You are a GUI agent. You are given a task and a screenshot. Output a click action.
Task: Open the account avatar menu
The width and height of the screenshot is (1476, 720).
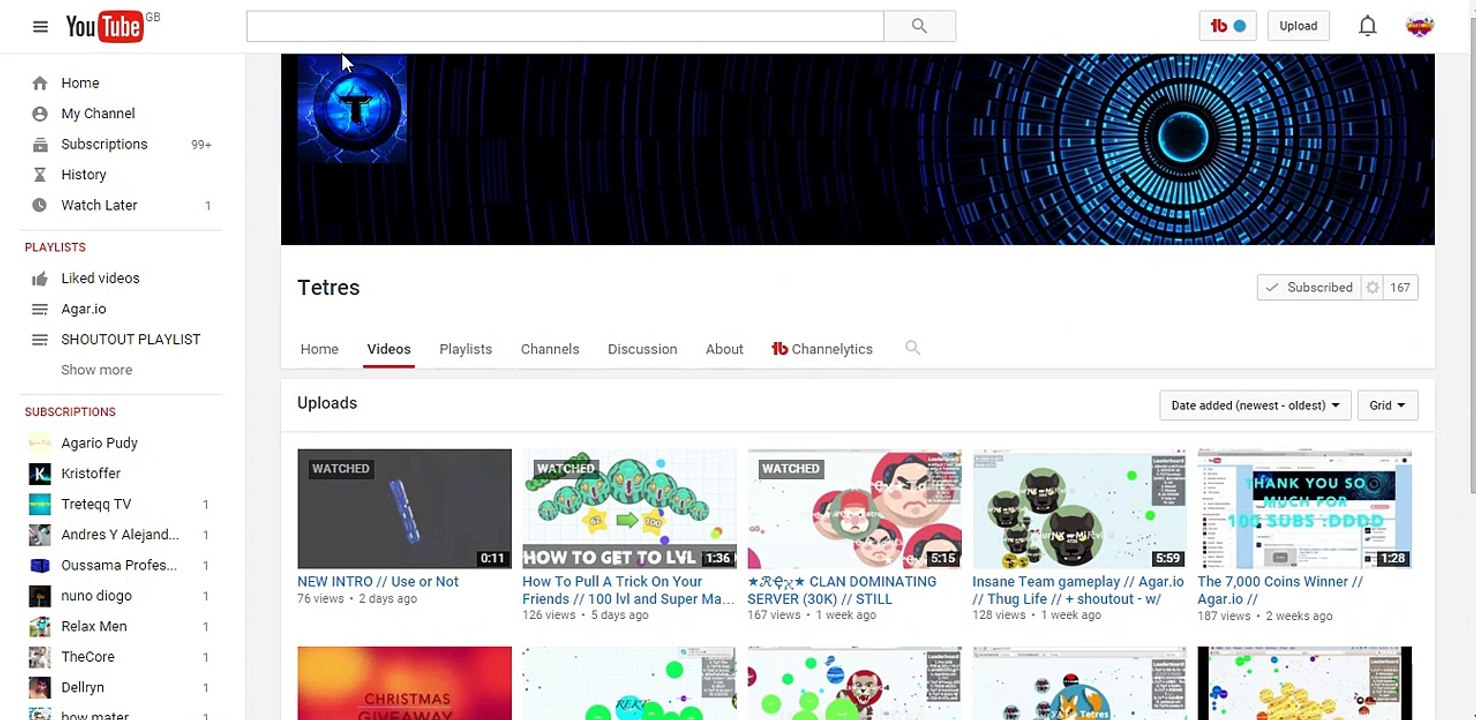1419,26
